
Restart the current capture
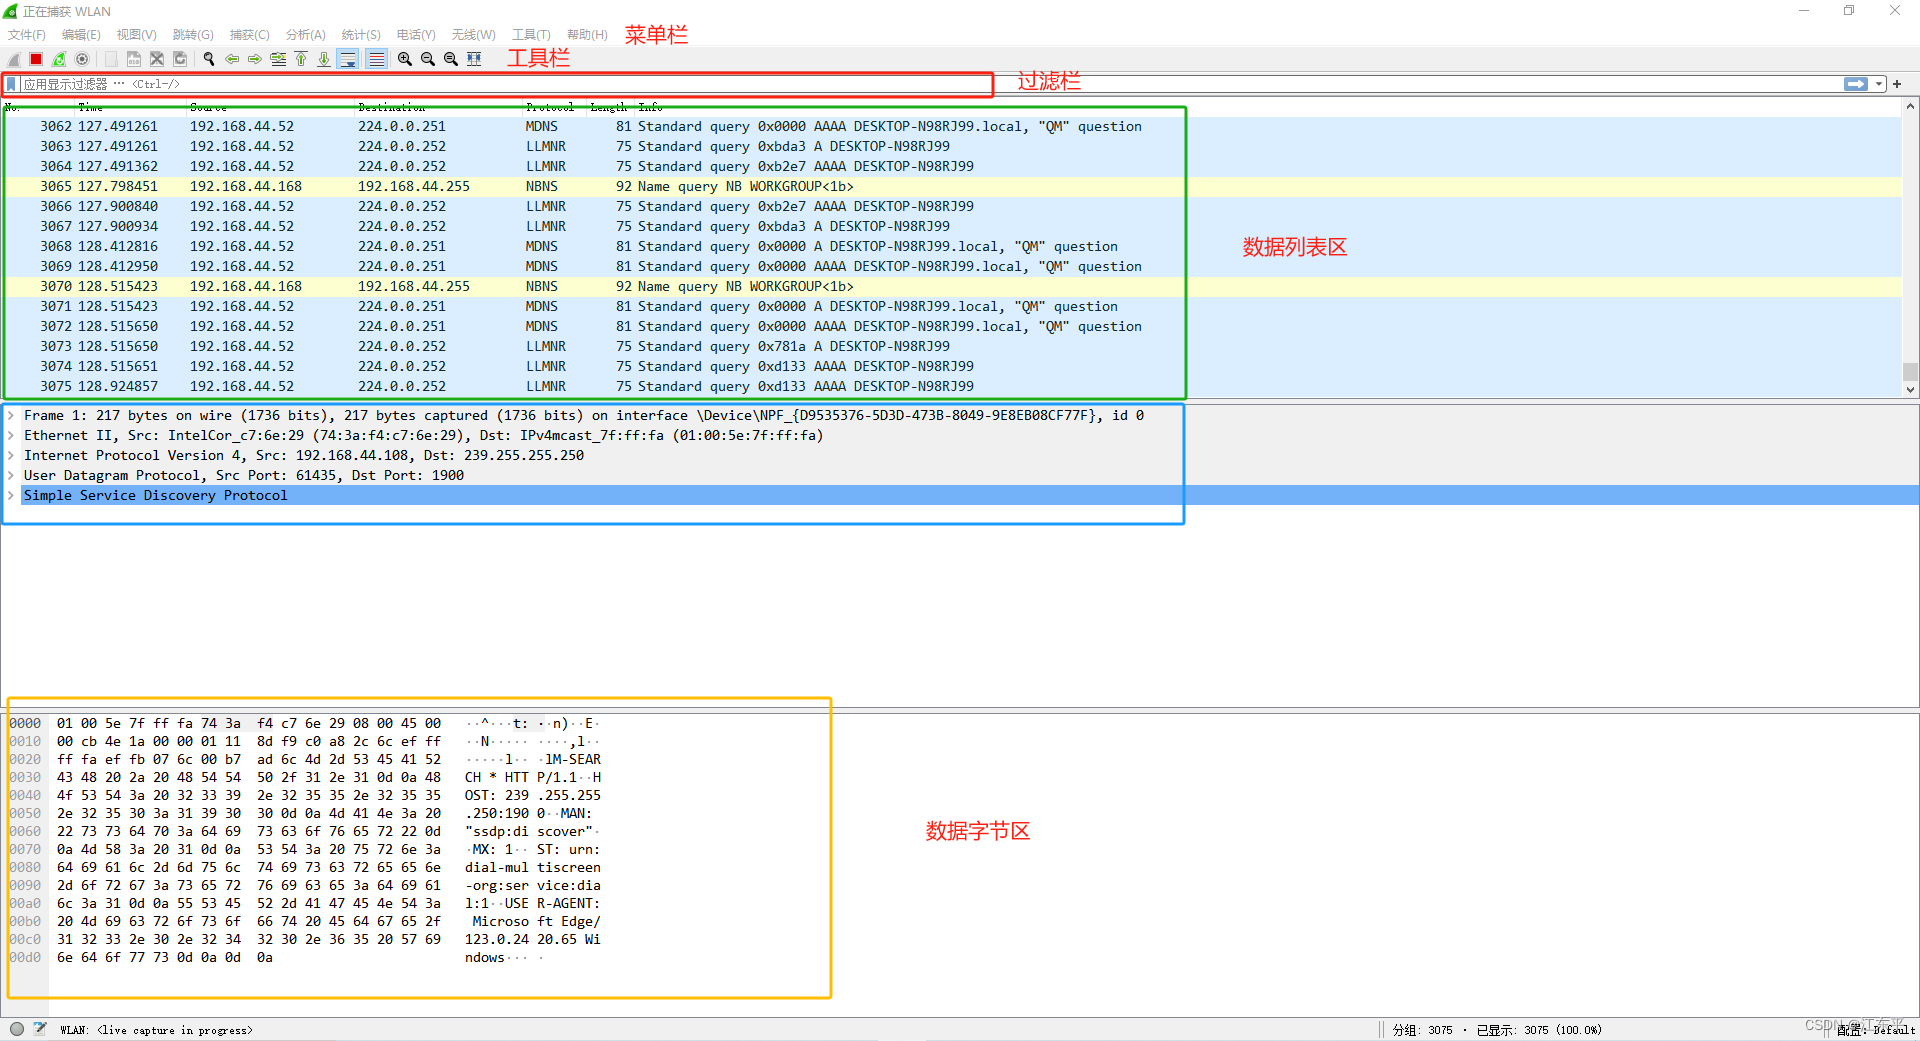point(58,59)
